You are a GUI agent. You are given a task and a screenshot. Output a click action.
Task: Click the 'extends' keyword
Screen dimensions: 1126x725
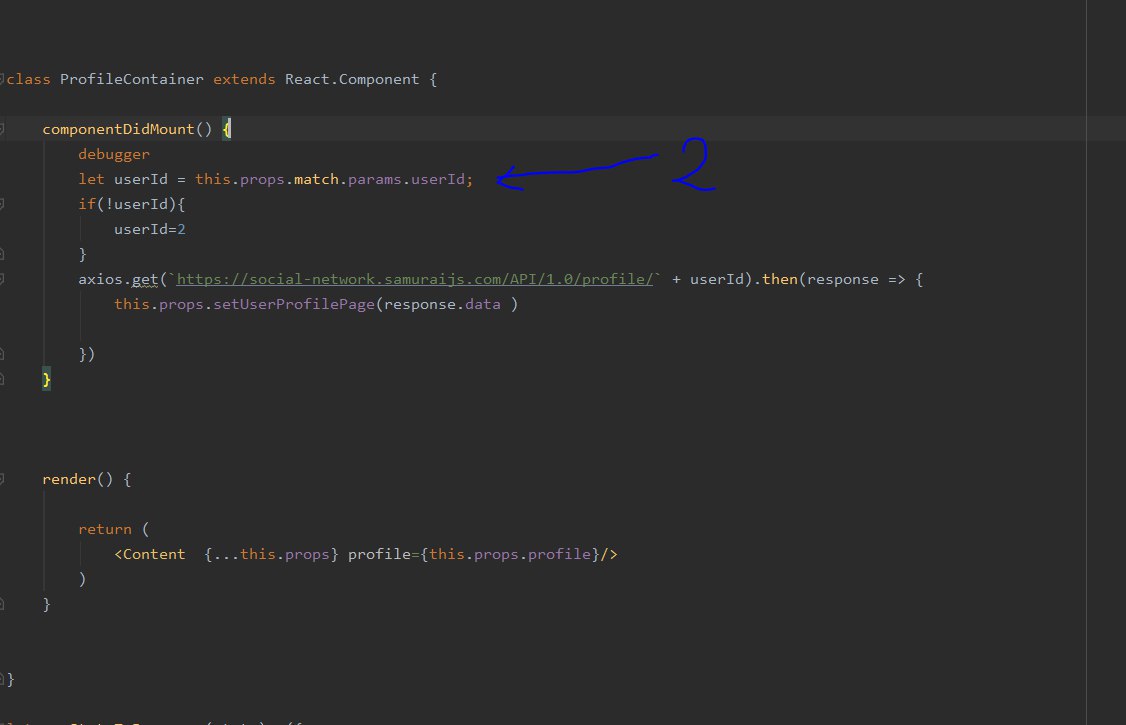click(244, 79)
